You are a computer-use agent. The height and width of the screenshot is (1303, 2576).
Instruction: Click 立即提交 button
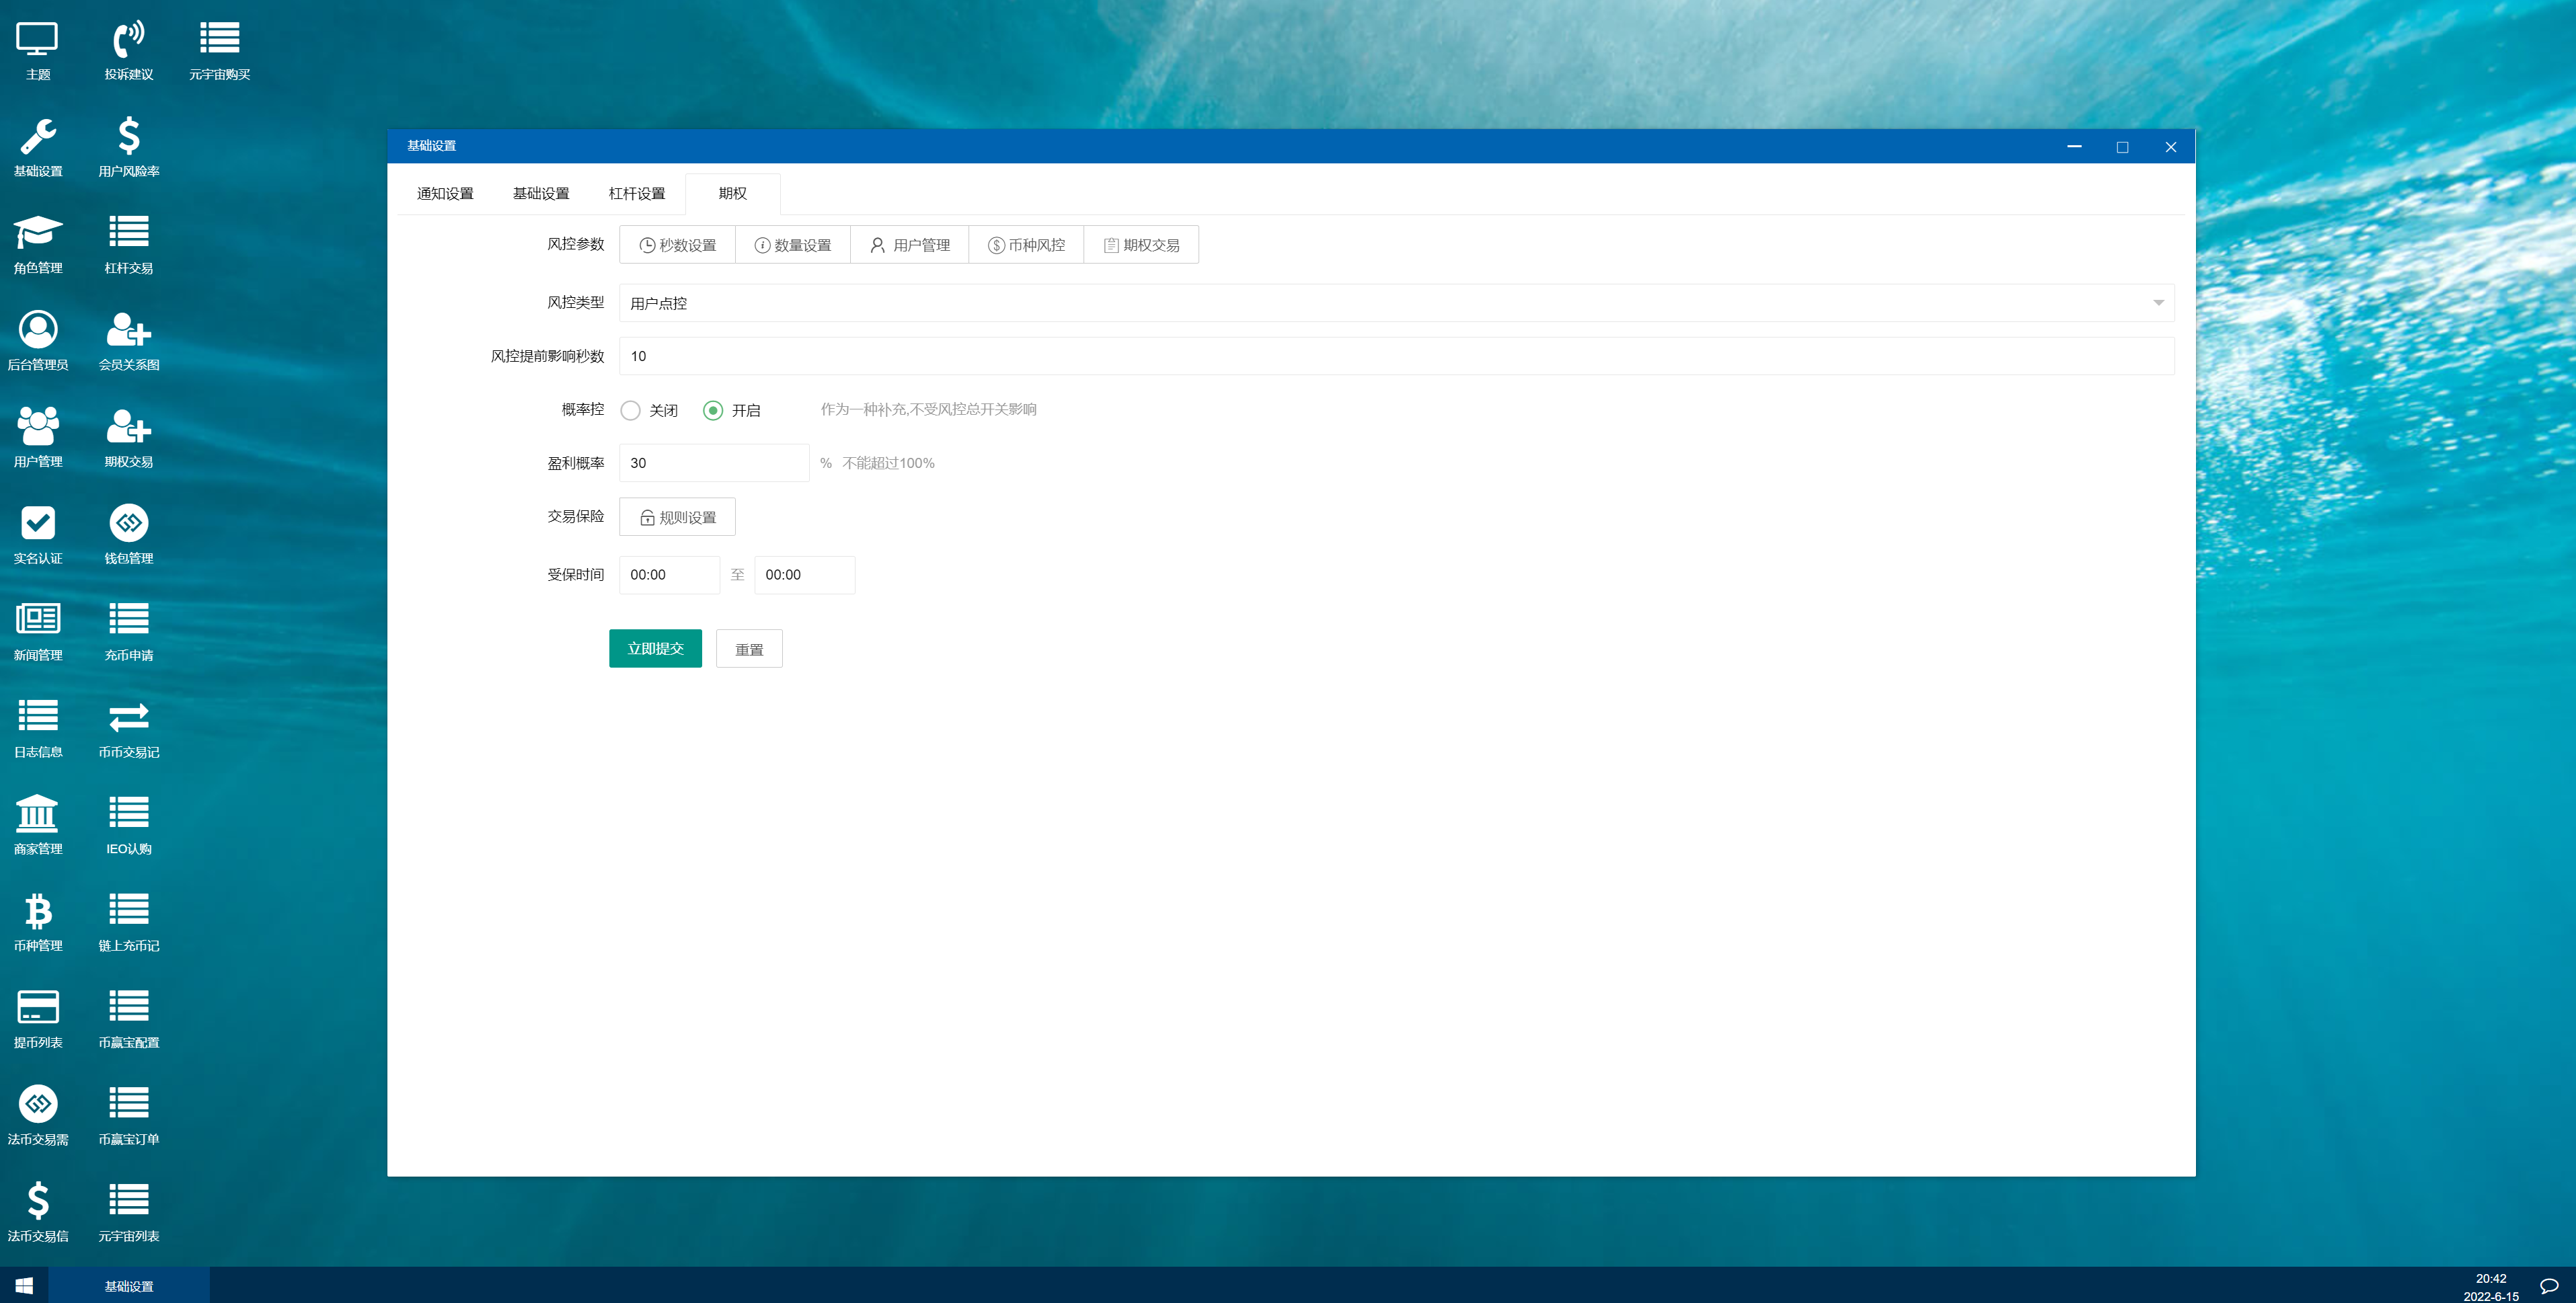click(x=656, y=648)
